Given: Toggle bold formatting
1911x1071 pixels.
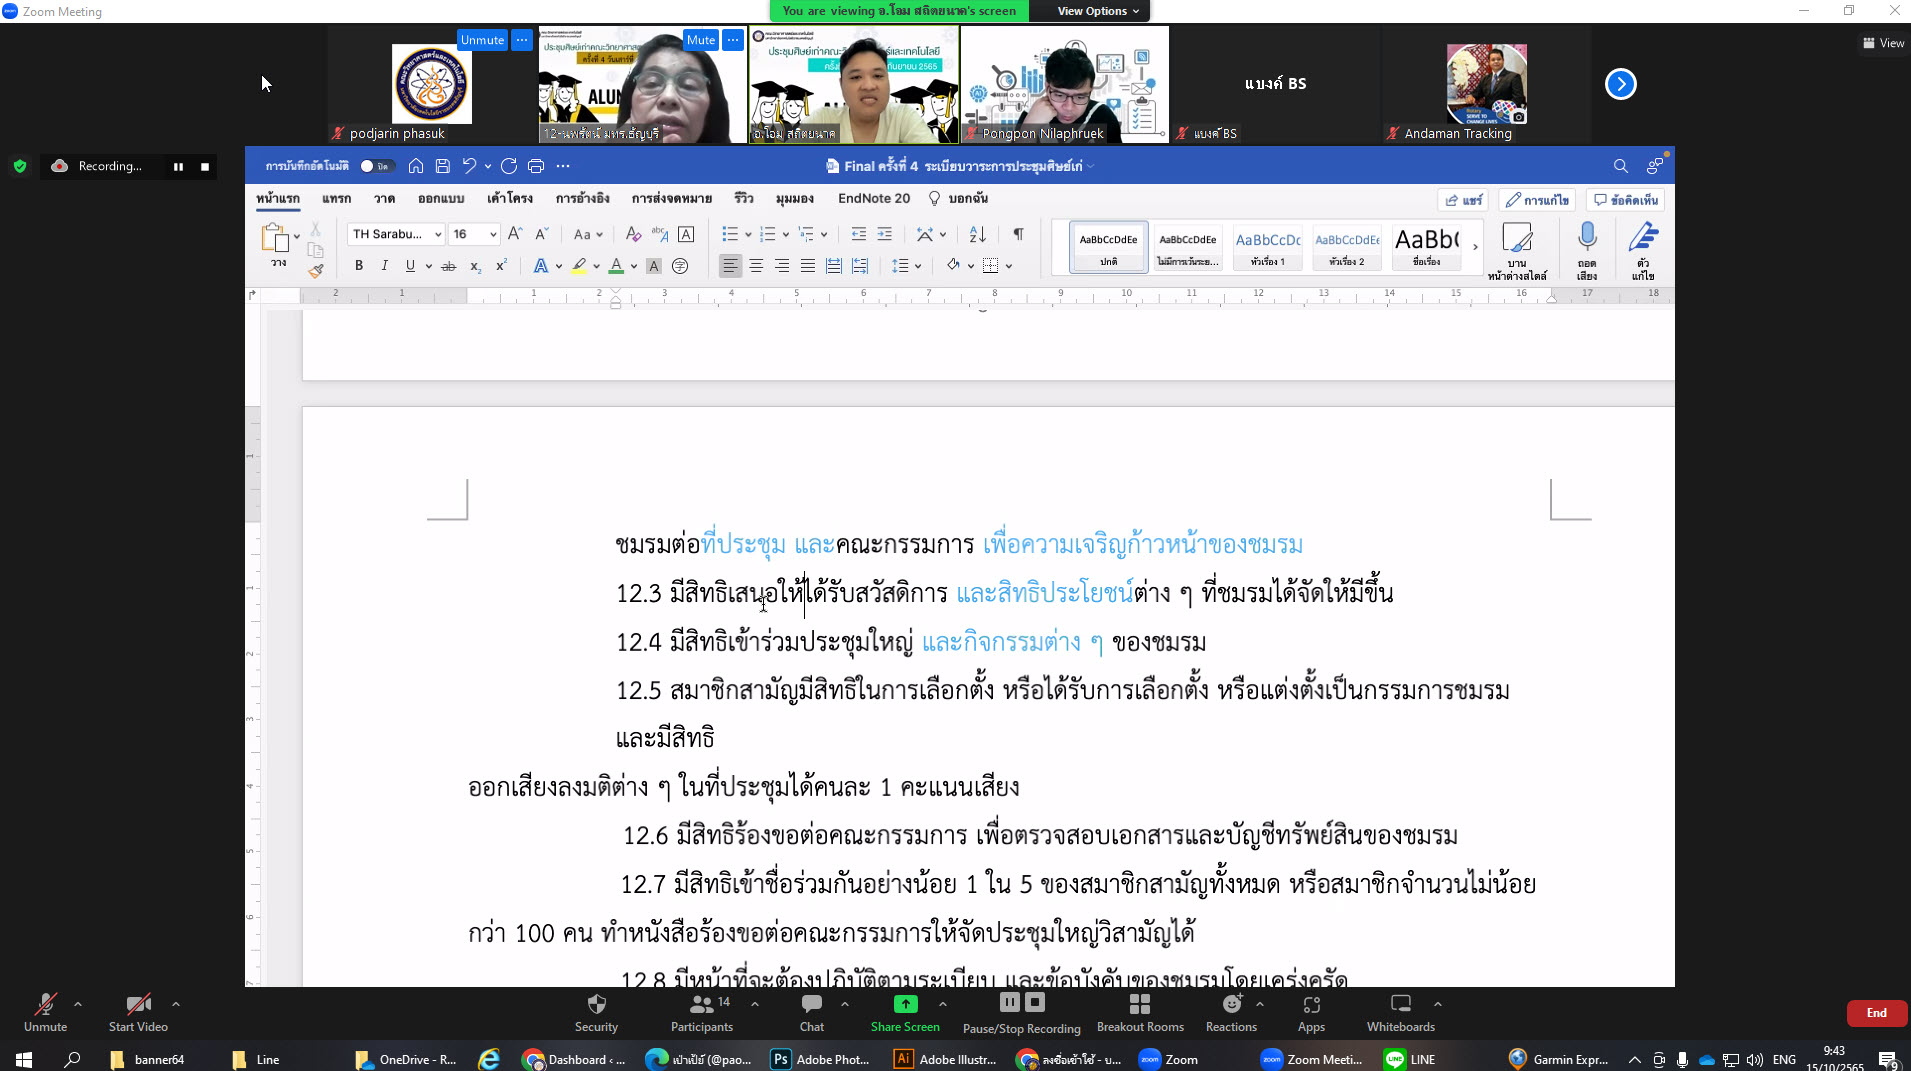Looking at the screenshot, I should tap(359, 266).
